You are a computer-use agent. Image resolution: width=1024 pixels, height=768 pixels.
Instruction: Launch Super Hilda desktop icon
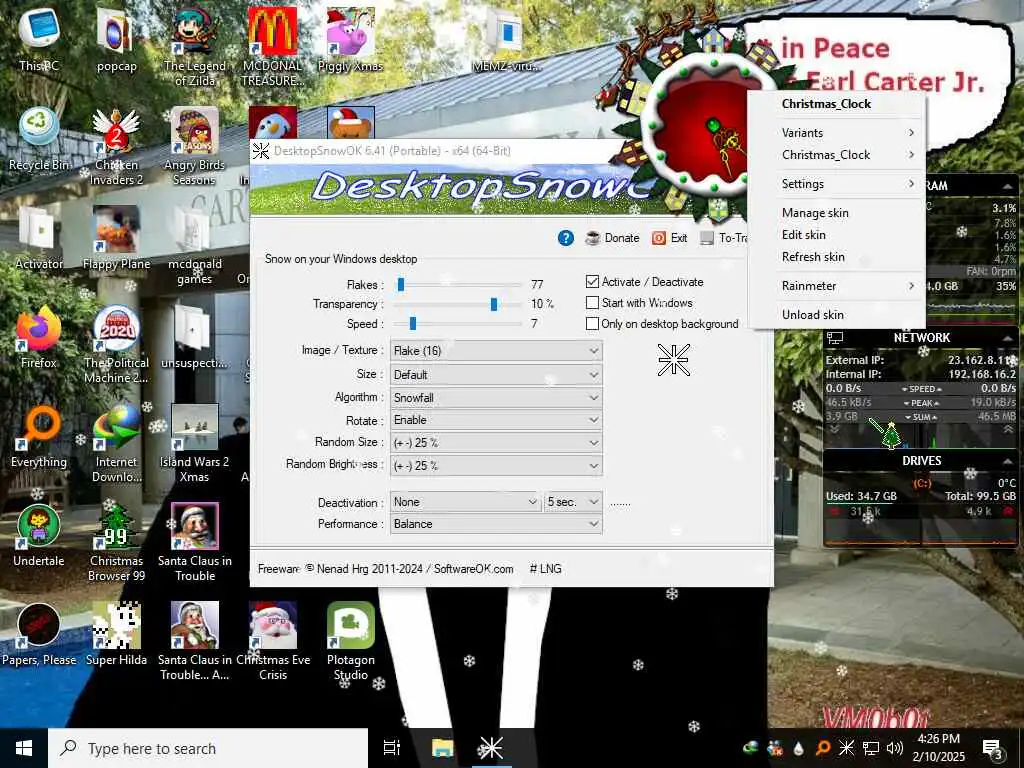click(116, 634)
